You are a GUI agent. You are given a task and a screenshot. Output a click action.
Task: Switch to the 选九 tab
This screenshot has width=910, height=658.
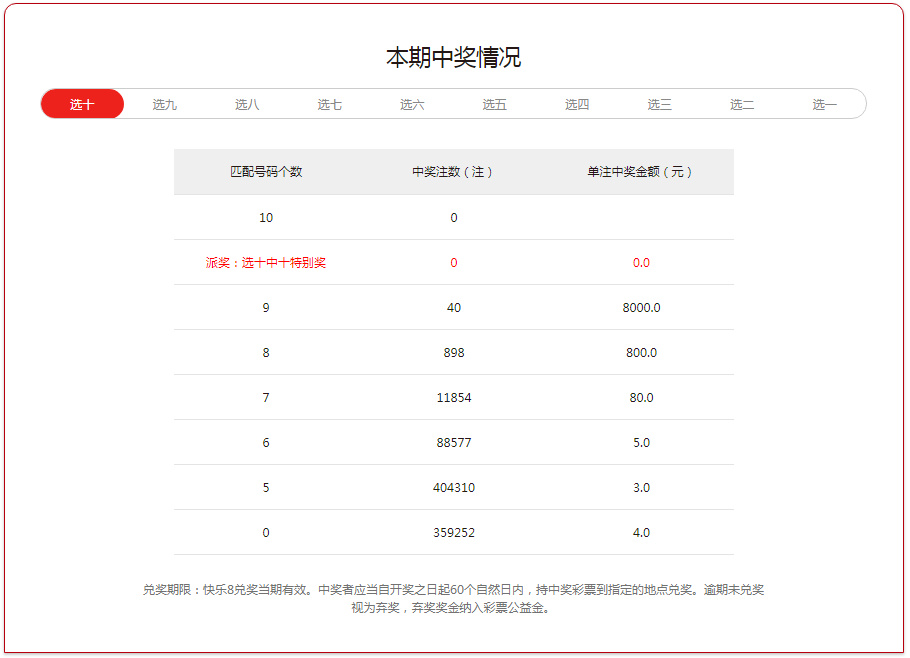164,104
